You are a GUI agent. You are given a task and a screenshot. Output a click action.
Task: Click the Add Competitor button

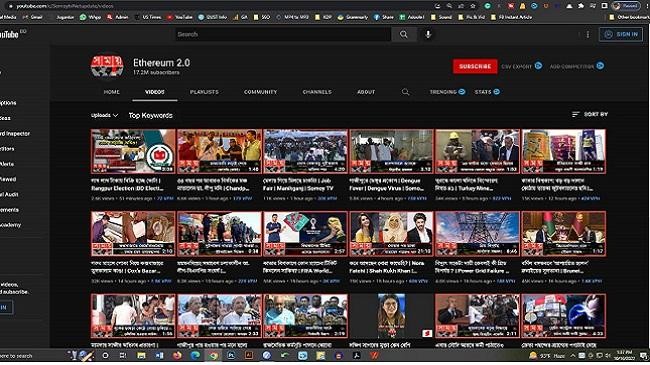[x=577, y=66]
